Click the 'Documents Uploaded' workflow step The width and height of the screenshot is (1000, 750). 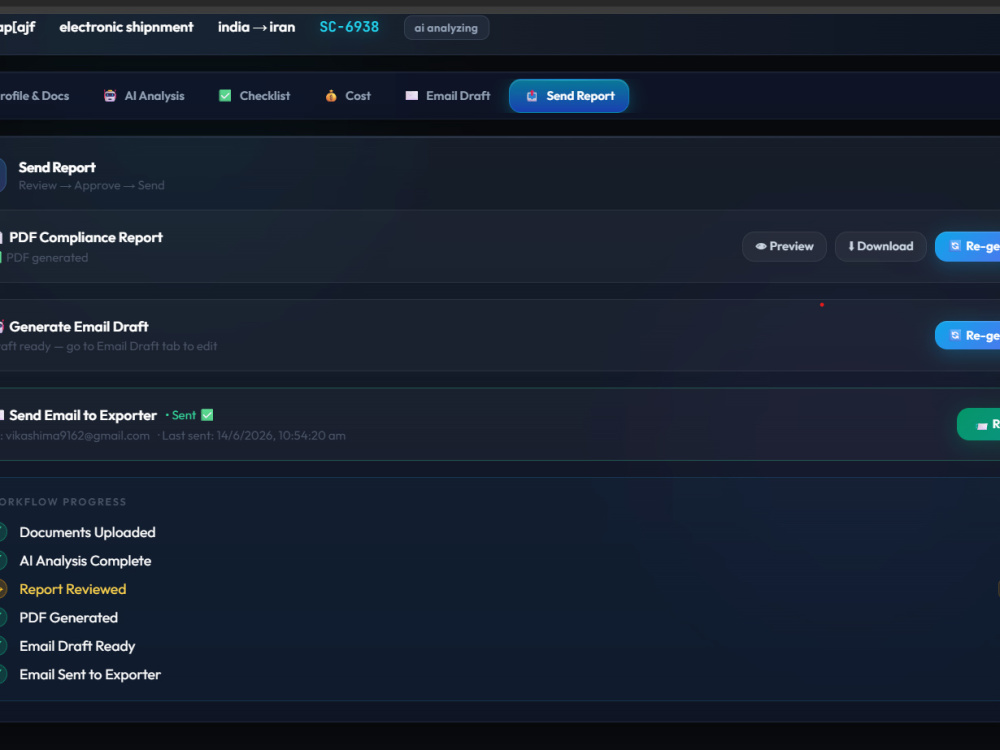[x=87, y=533]
